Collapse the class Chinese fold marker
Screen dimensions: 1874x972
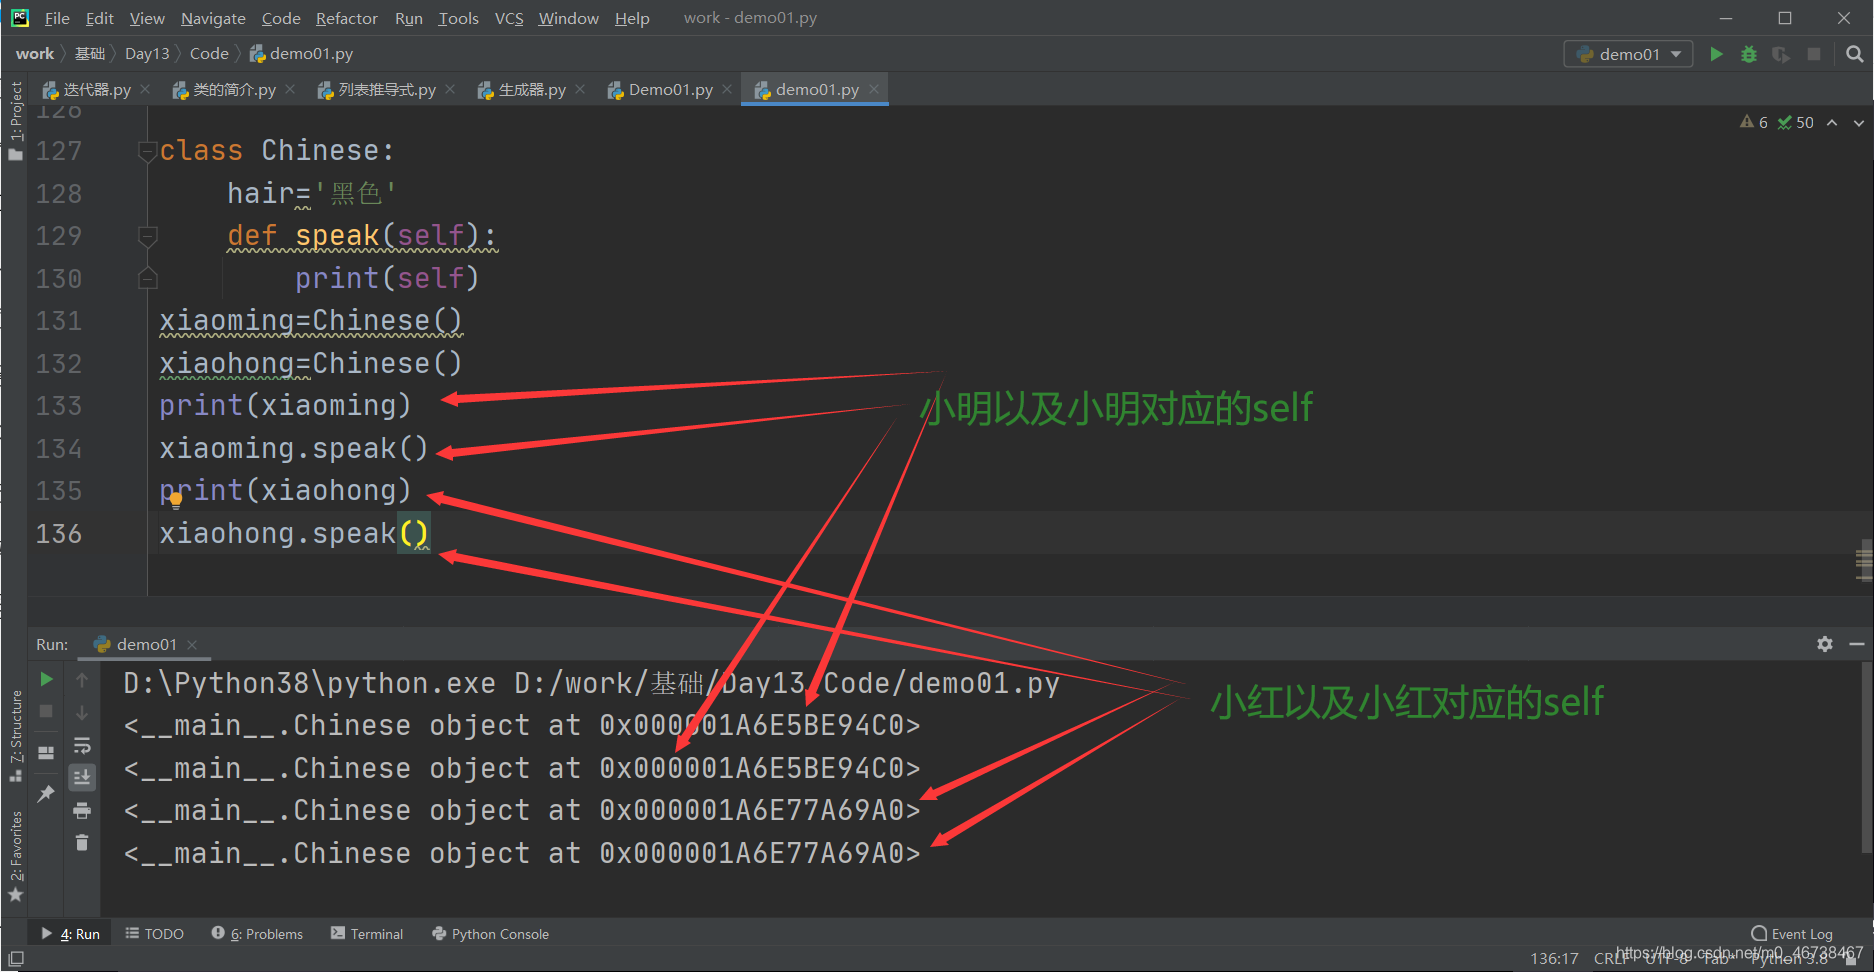(x=148, y=152)
